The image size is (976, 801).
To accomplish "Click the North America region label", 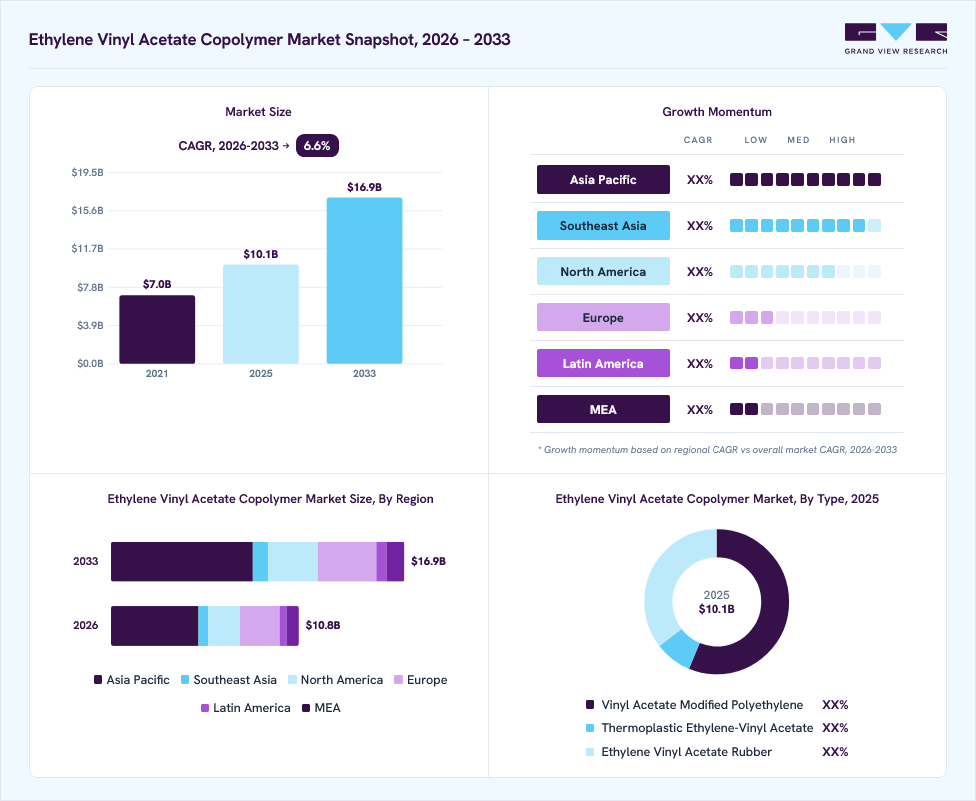I will coord(603,272).
